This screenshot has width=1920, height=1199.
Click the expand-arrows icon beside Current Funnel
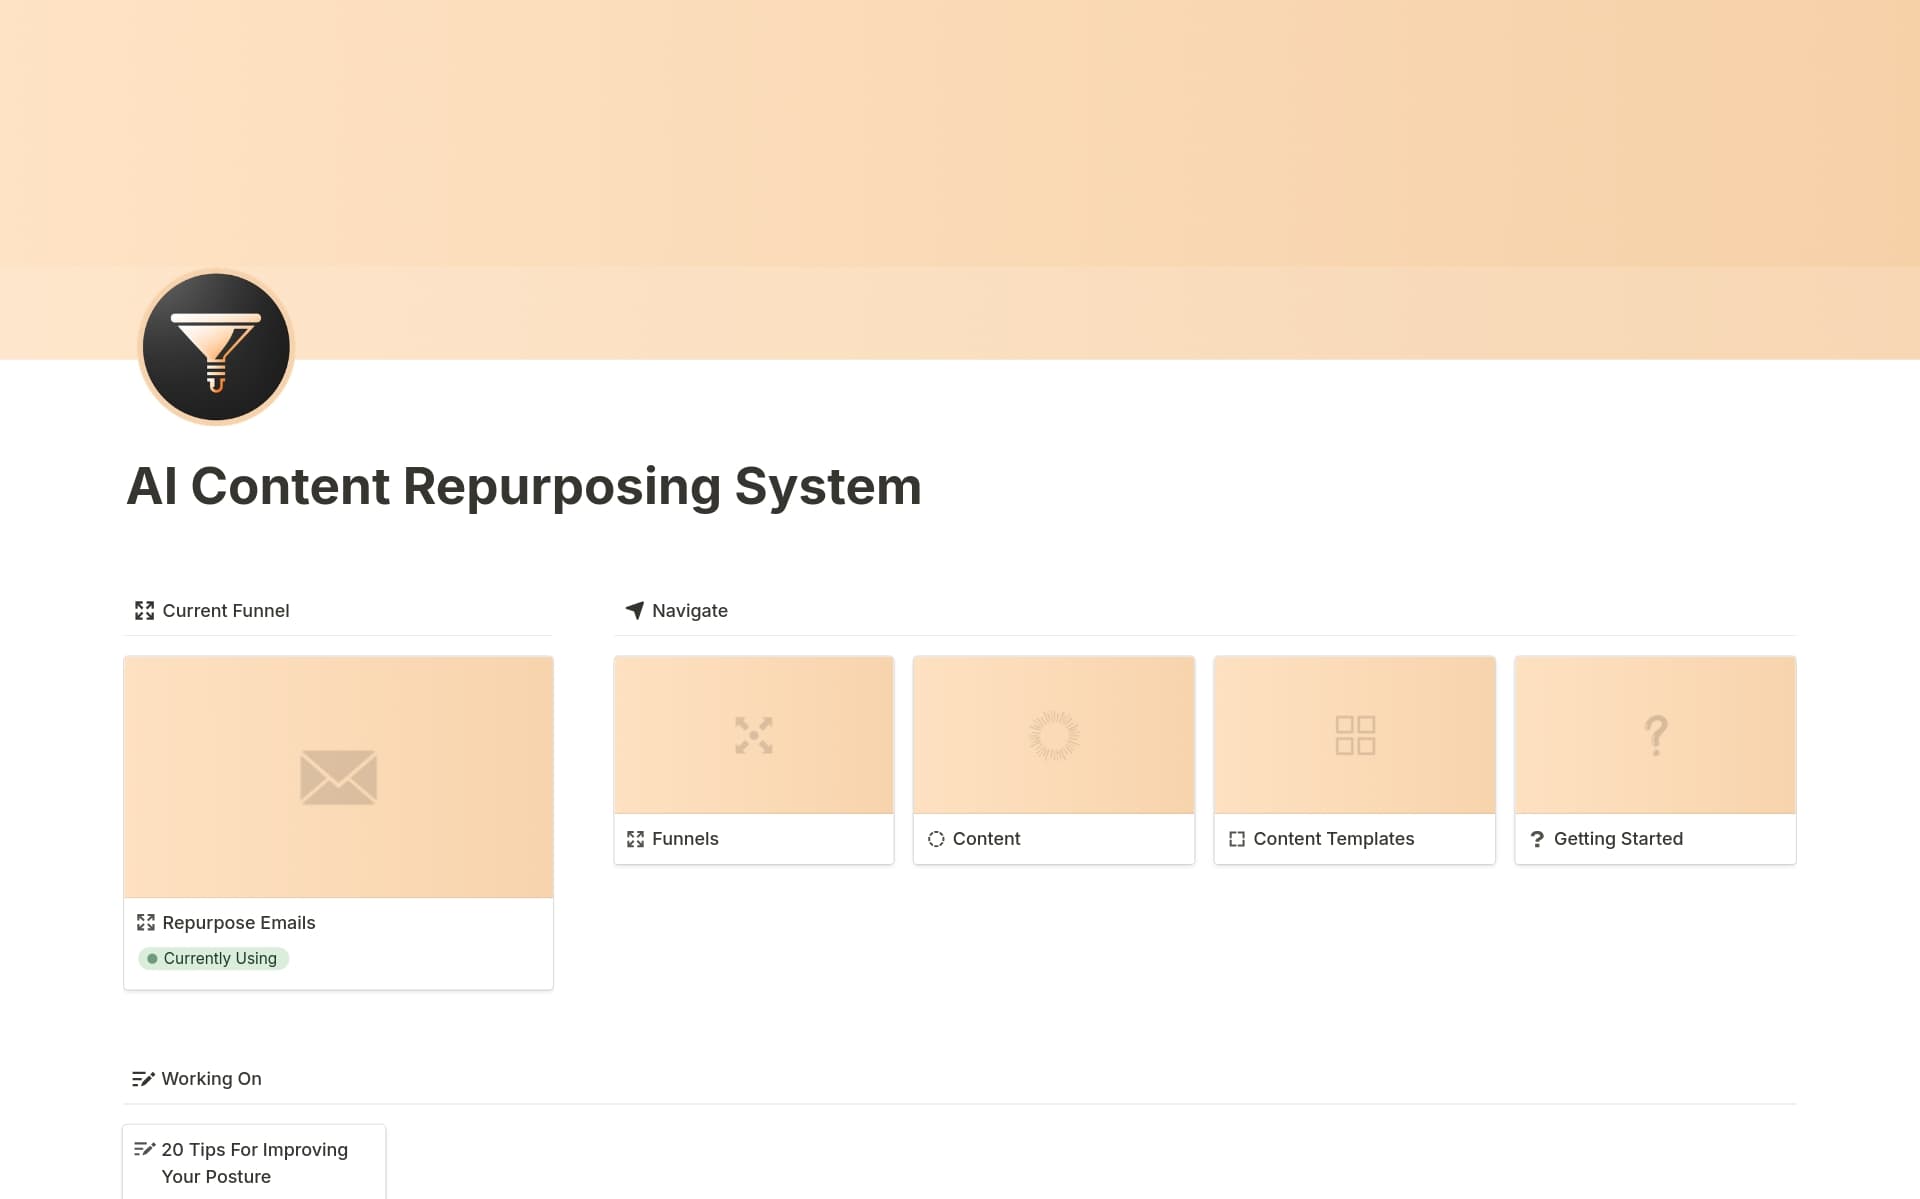click(144, 610)
